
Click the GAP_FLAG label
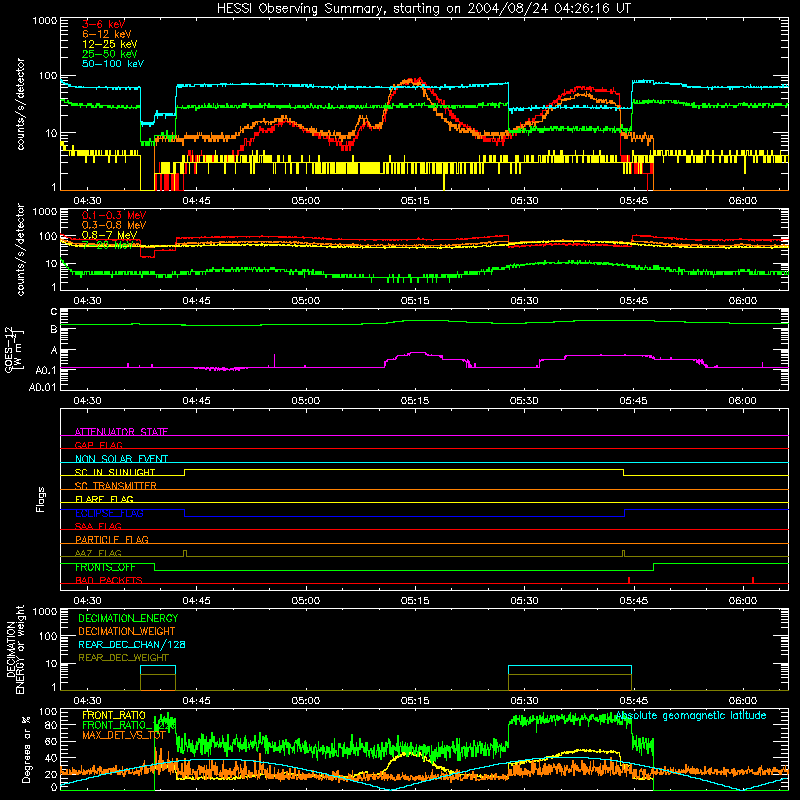tap(98, 445)
